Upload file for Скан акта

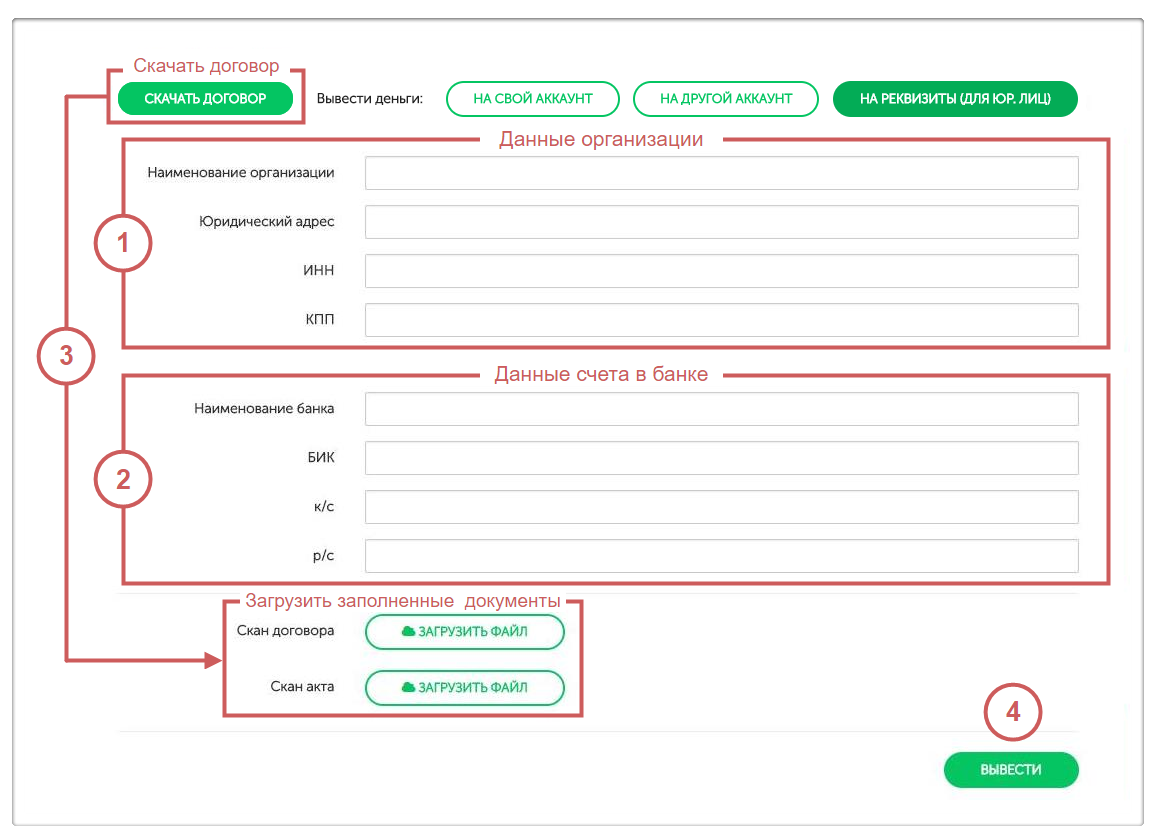465,688
